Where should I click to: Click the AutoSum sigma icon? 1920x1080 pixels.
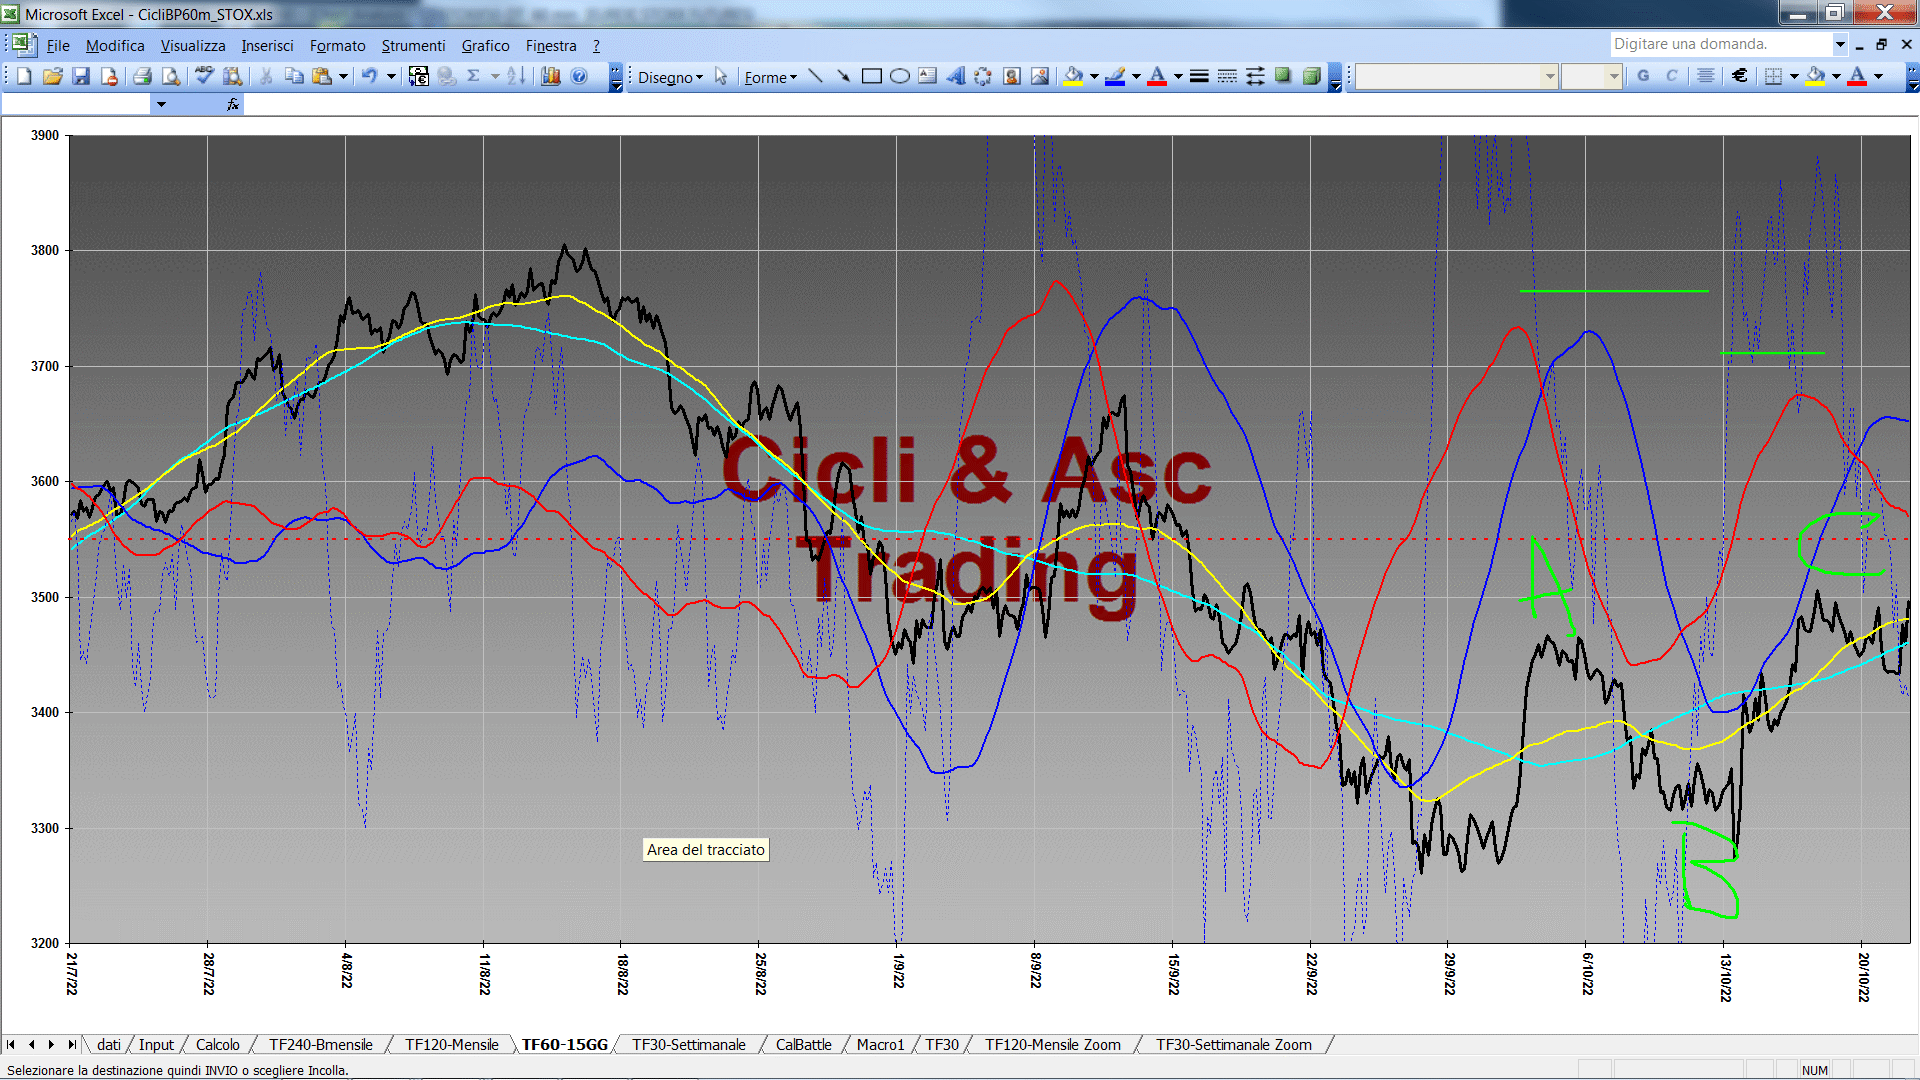click(x=474, y=76)
